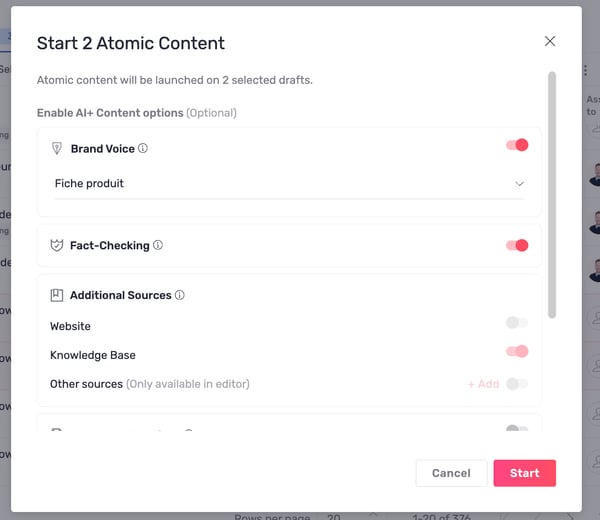Open the Additional Sources info icon
600x520 pixels.
(x=180, y=296)
